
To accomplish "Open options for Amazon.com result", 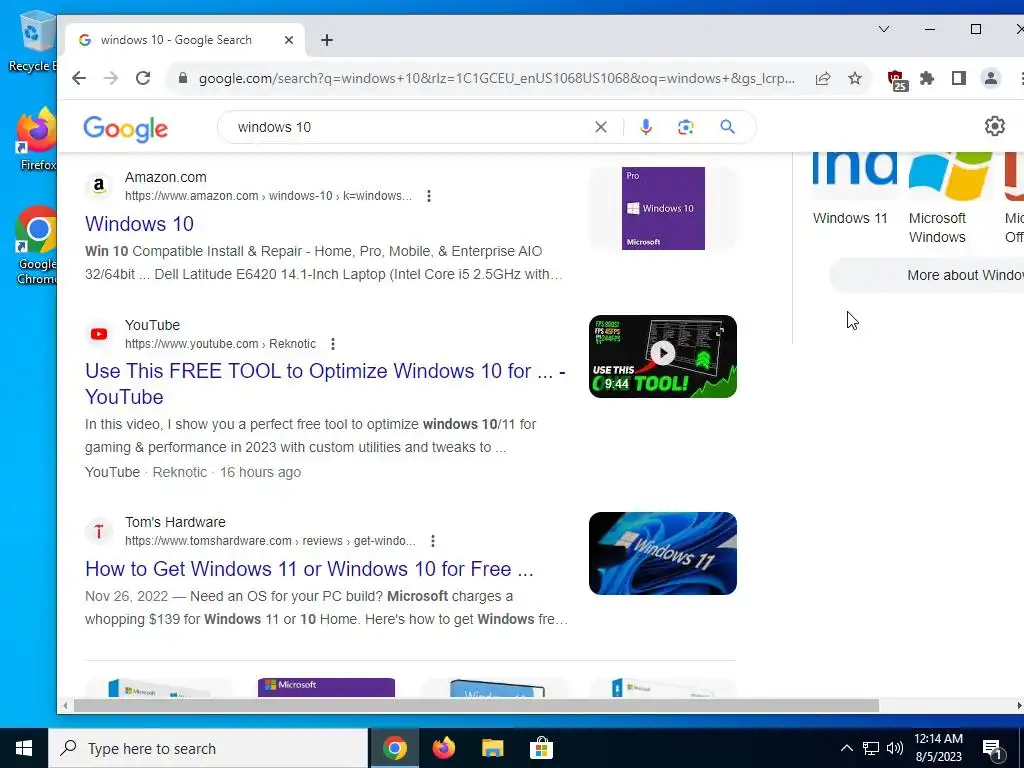I will tap(428, 196).
